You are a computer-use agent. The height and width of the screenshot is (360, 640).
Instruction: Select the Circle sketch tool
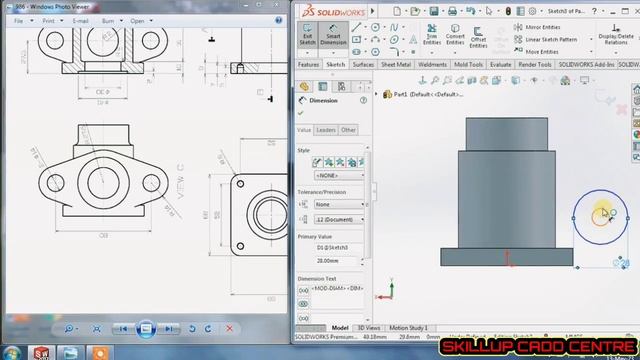(x=375, y=27)
